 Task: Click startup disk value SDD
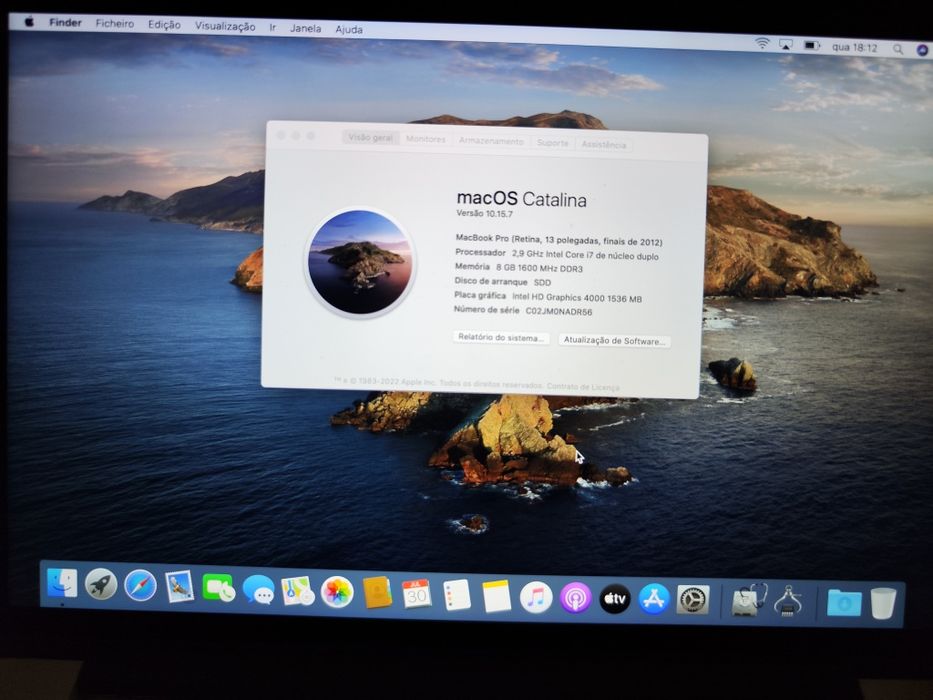coord(542,283)
